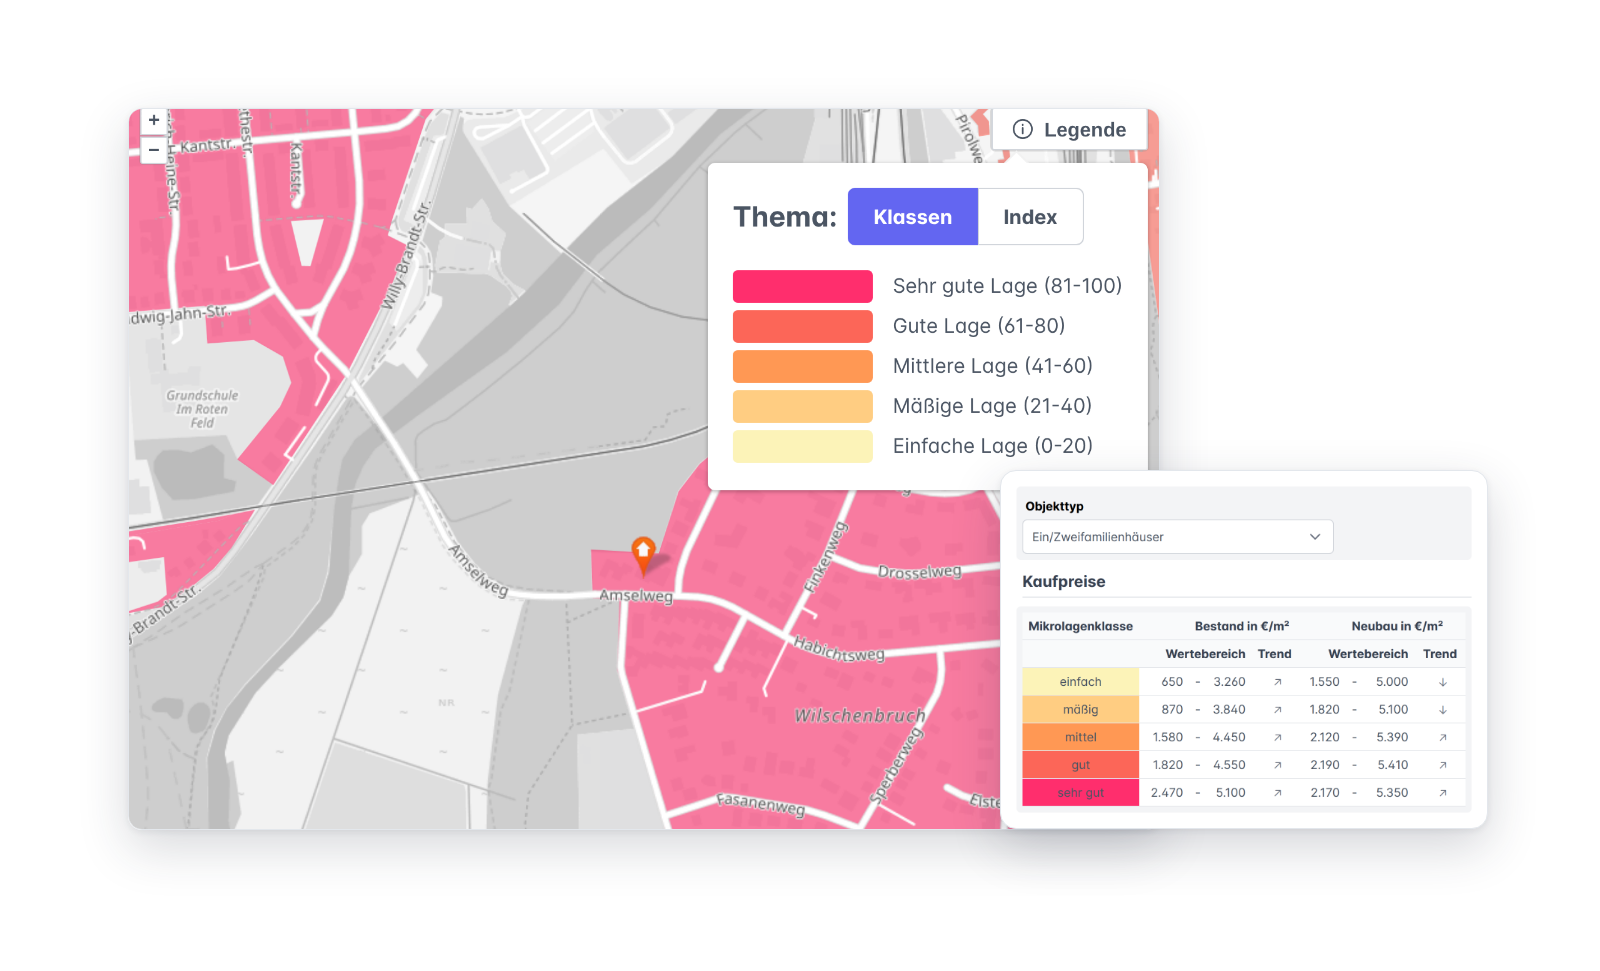Click the Grundschule Im Roten Feld label
Screen dimensions: 1600x971
pyautogui.click(x=202, y=409)
